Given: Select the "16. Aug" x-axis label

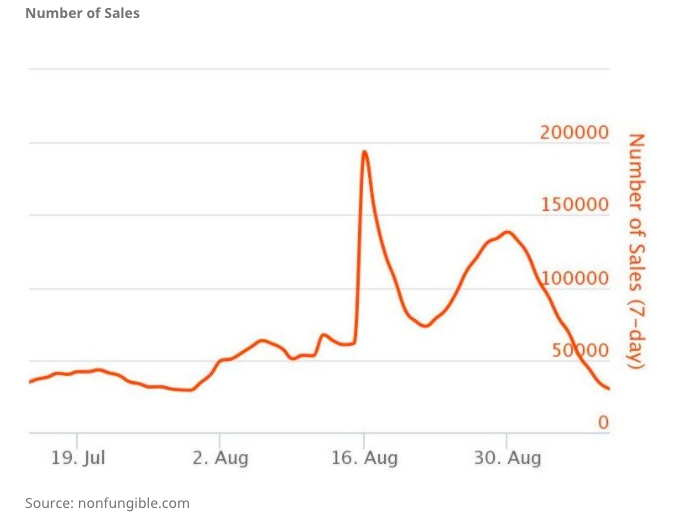Looking at the screenshot, I should [x=365, y=458].
